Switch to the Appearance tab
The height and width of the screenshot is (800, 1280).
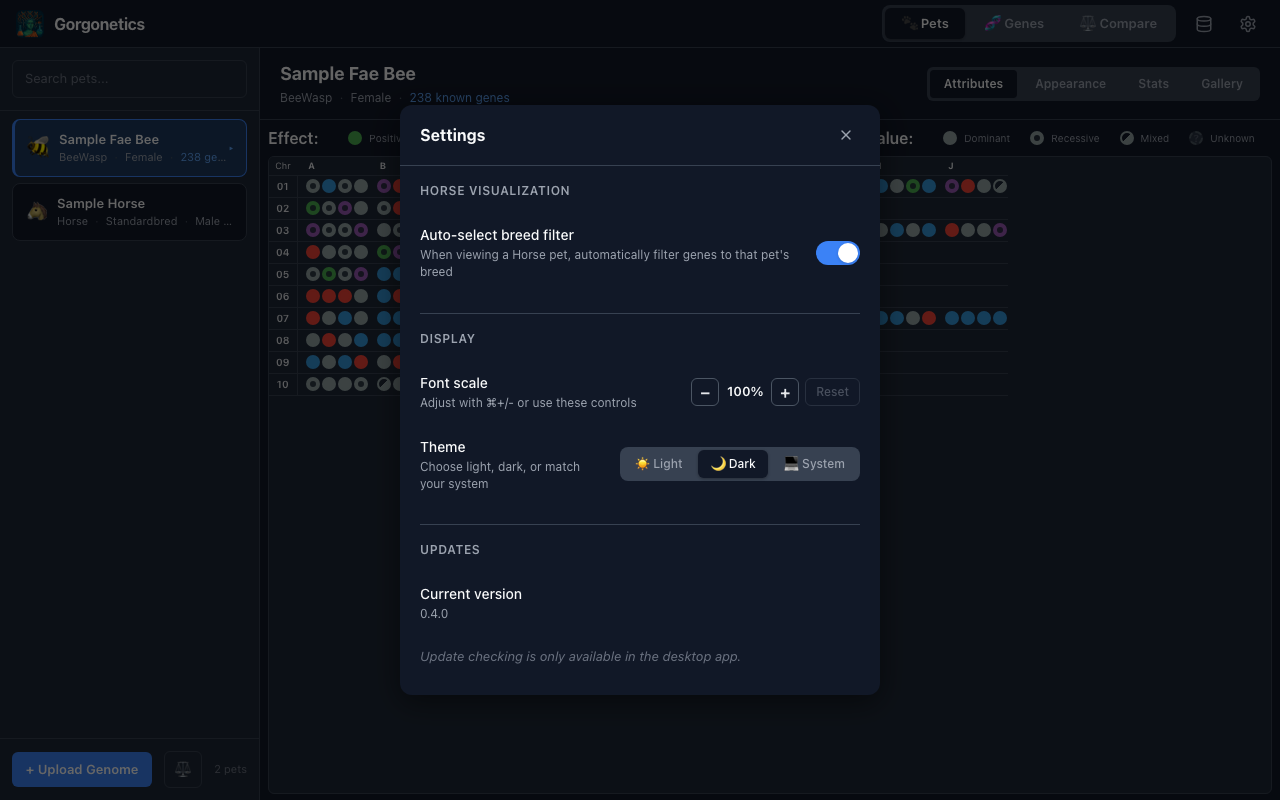pos(1070,84)
